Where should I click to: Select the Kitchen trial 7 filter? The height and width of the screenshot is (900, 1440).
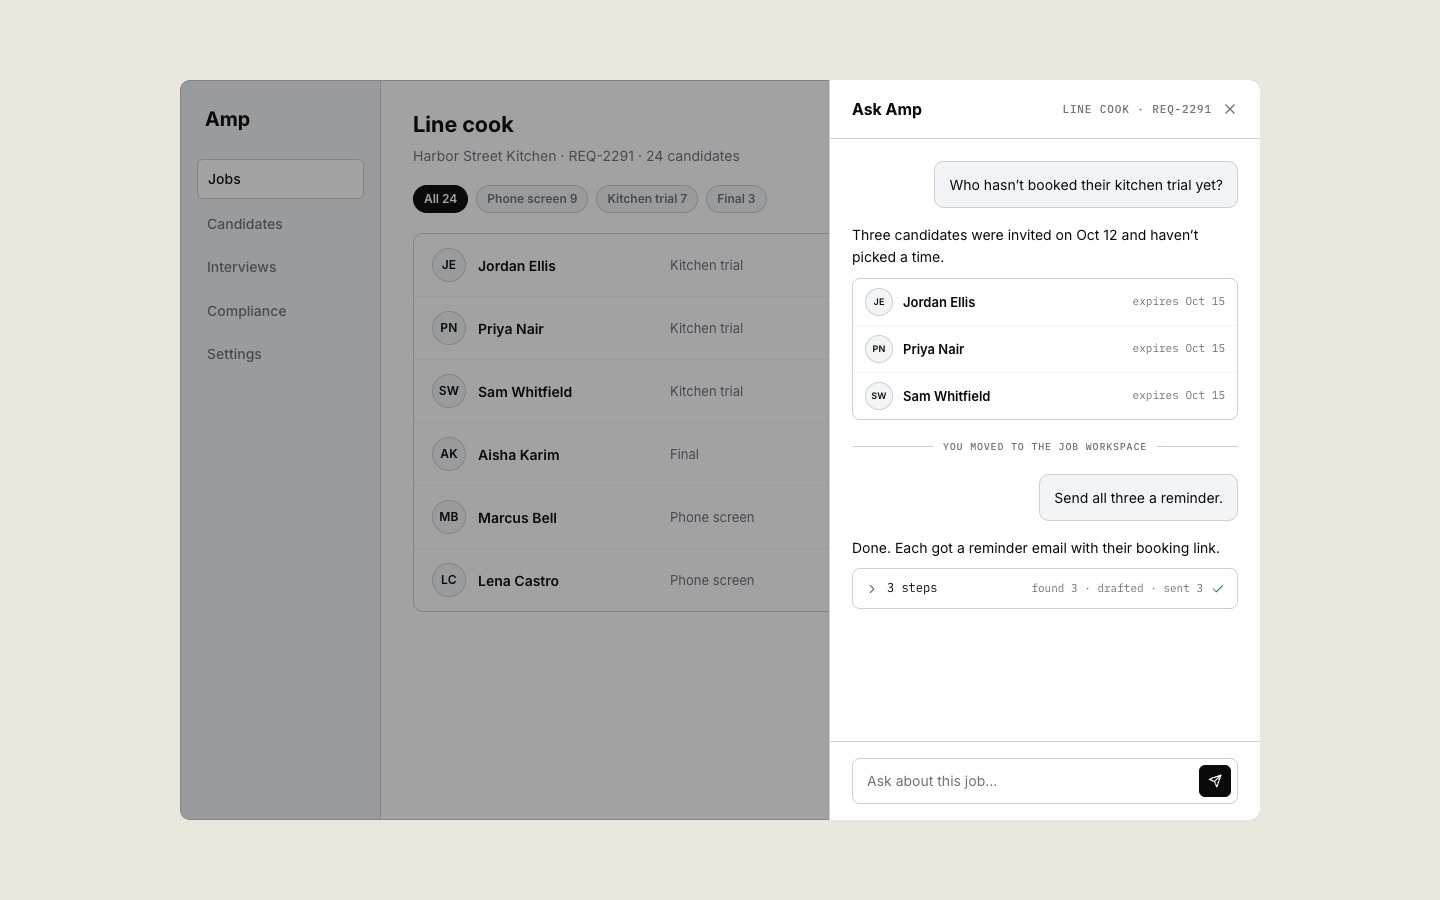tap(647, 199)
